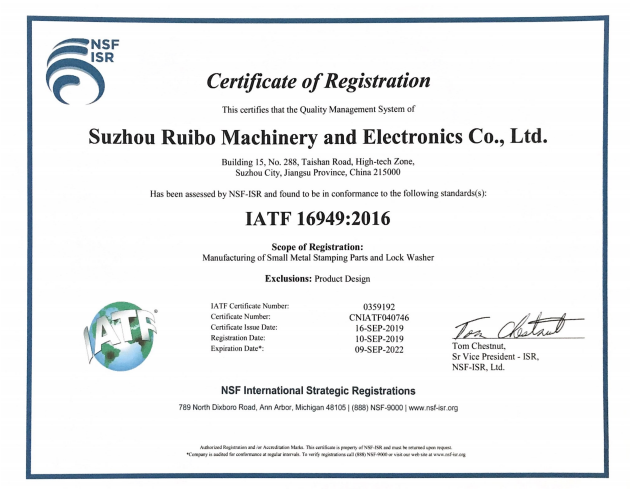Select the date 16-SEP-2019

379,328
